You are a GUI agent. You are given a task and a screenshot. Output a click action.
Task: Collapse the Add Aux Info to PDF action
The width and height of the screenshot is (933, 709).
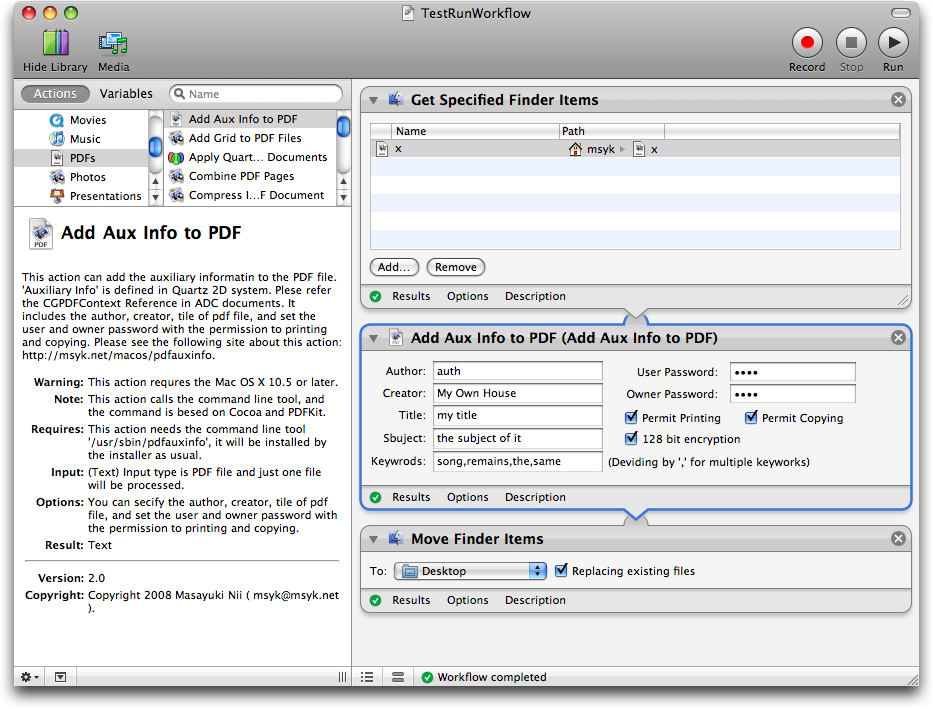374,338
